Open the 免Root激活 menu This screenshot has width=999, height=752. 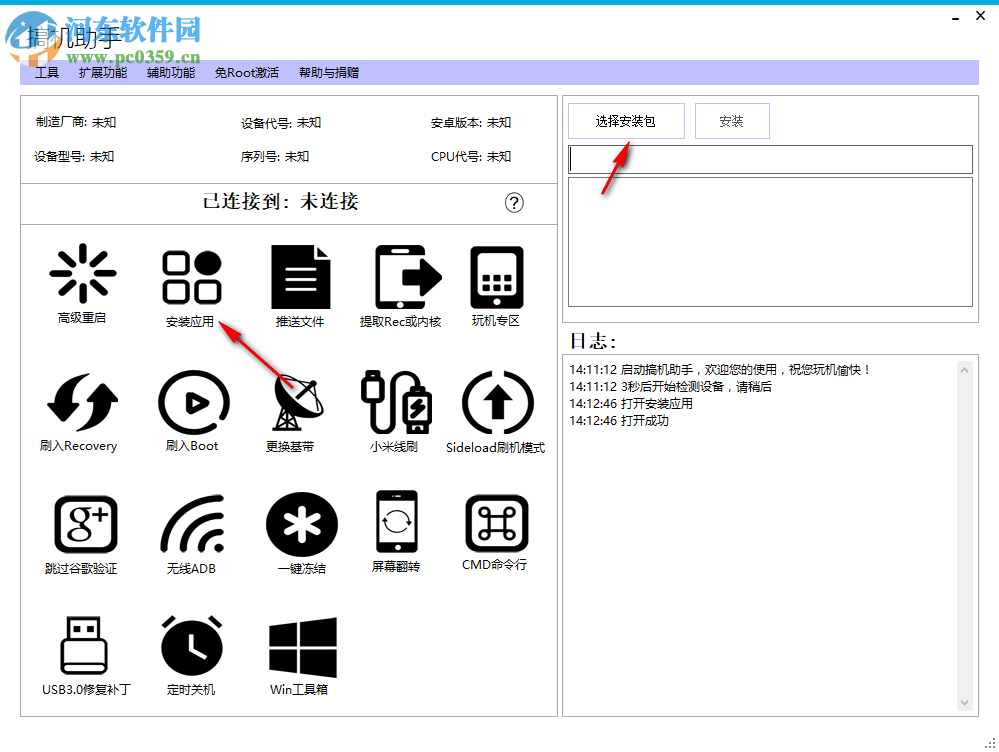(x=247, y=73)
